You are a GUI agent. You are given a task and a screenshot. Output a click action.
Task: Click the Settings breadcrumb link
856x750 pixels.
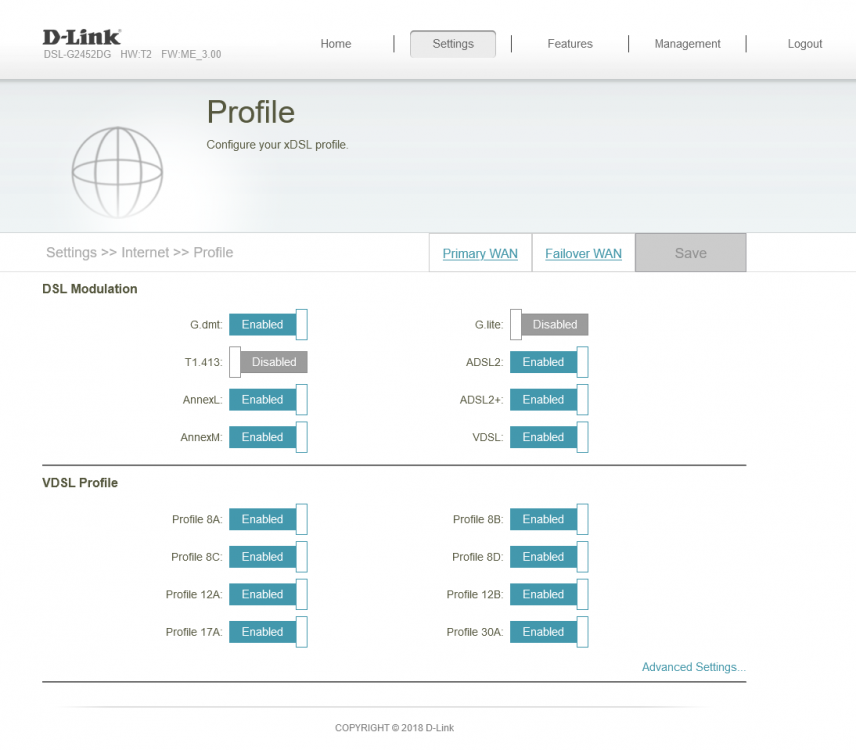(x=70, y=253)
